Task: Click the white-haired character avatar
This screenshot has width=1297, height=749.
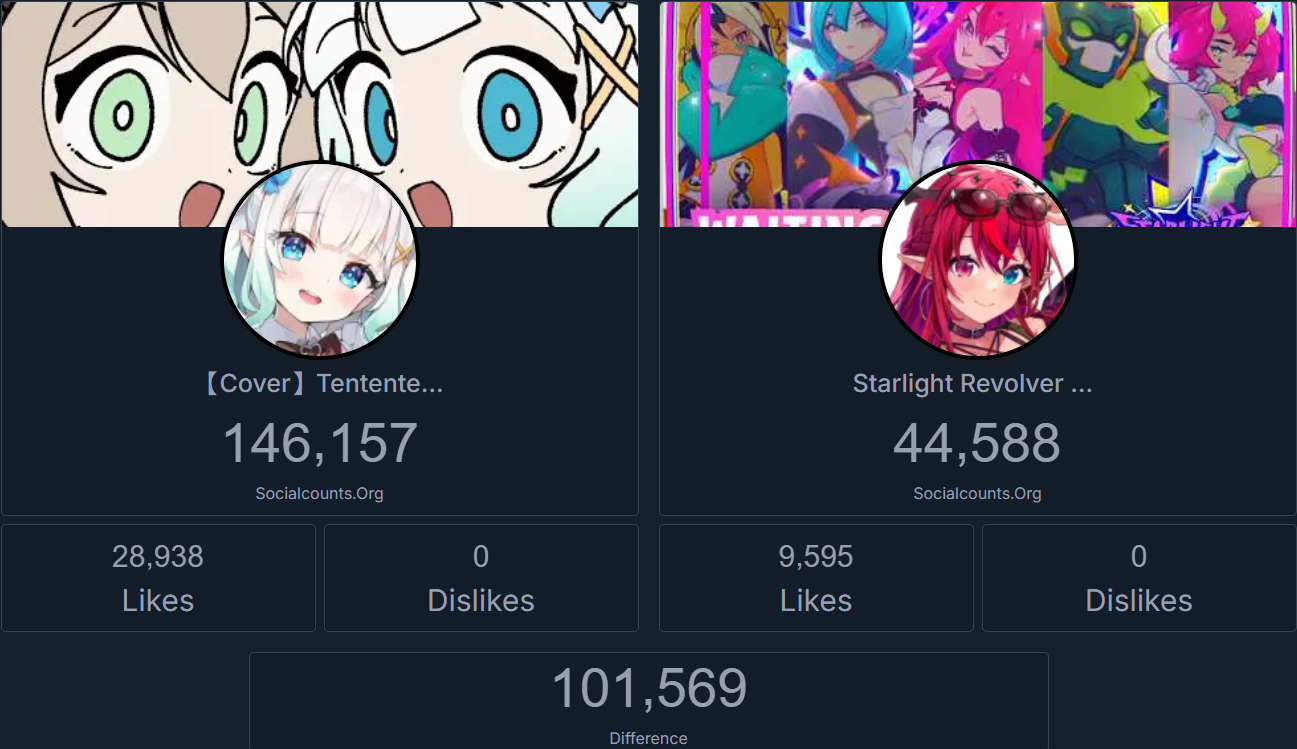Action: pyautogui.click(x=319, y=260)
